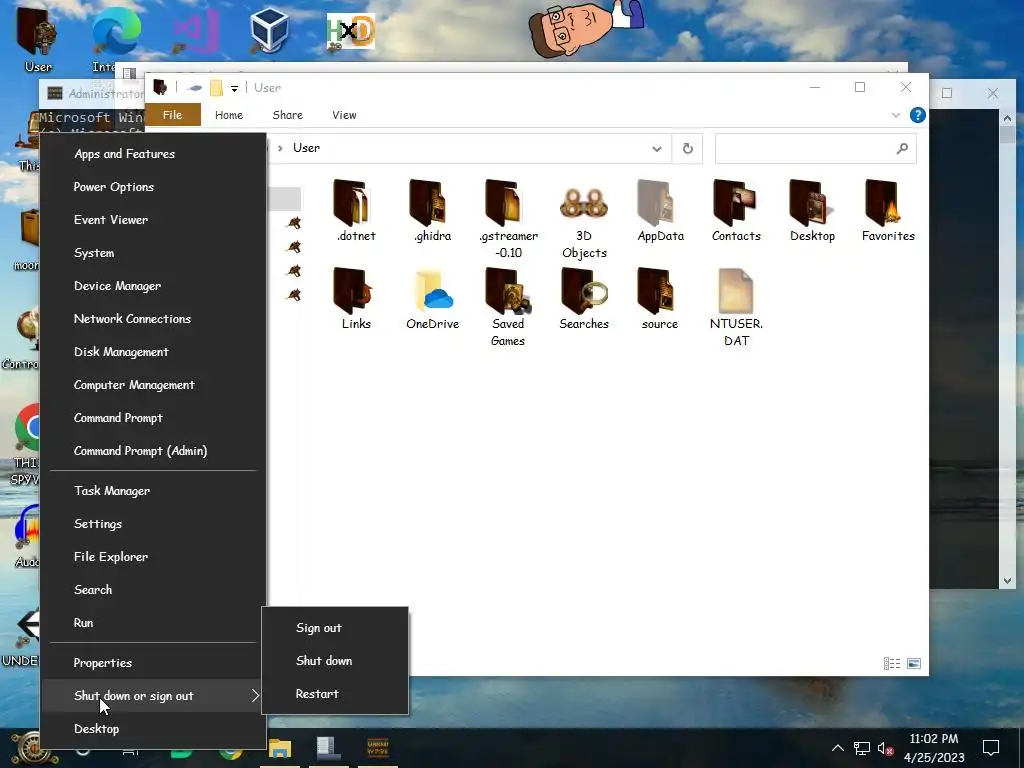Screen dimensions: 1024x768
Task: Switch to details view layout
Action: [891, 664]
